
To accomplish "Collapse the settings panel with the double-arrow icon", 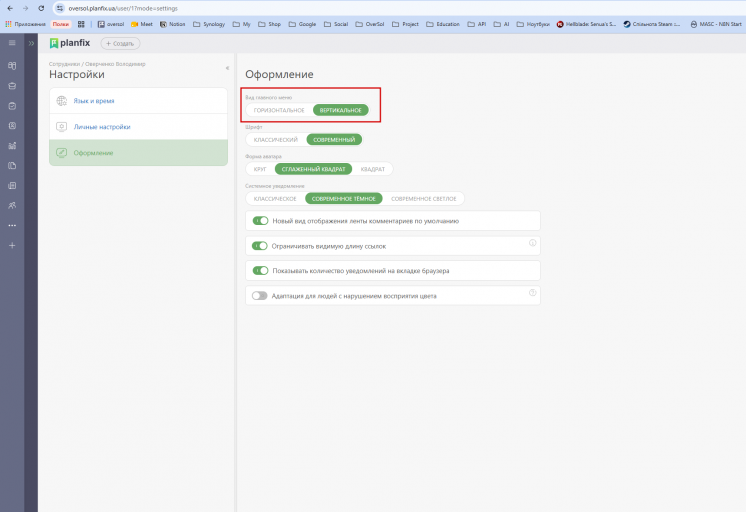I will coord(227,68).
